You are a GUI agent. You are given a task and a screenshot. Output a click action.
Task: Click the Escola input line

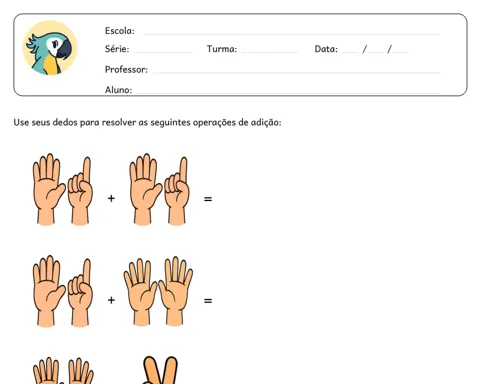point(292,34)
